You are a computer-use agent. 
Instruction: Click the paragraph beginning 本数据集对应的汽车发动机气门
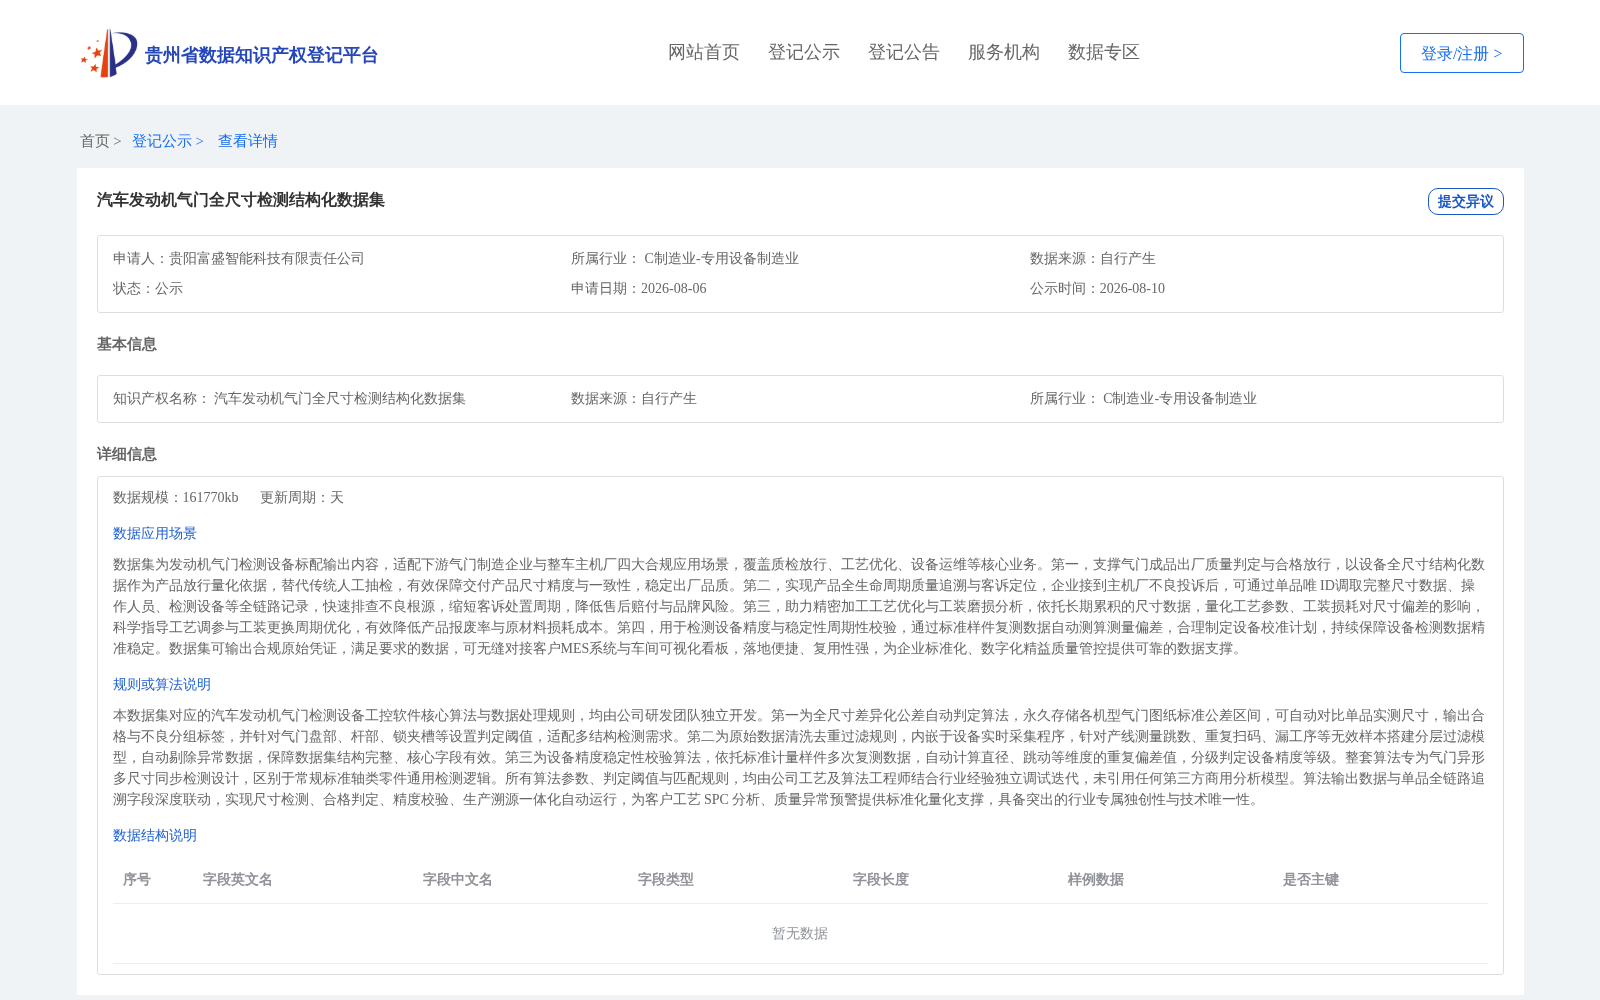tap(799, 757)
